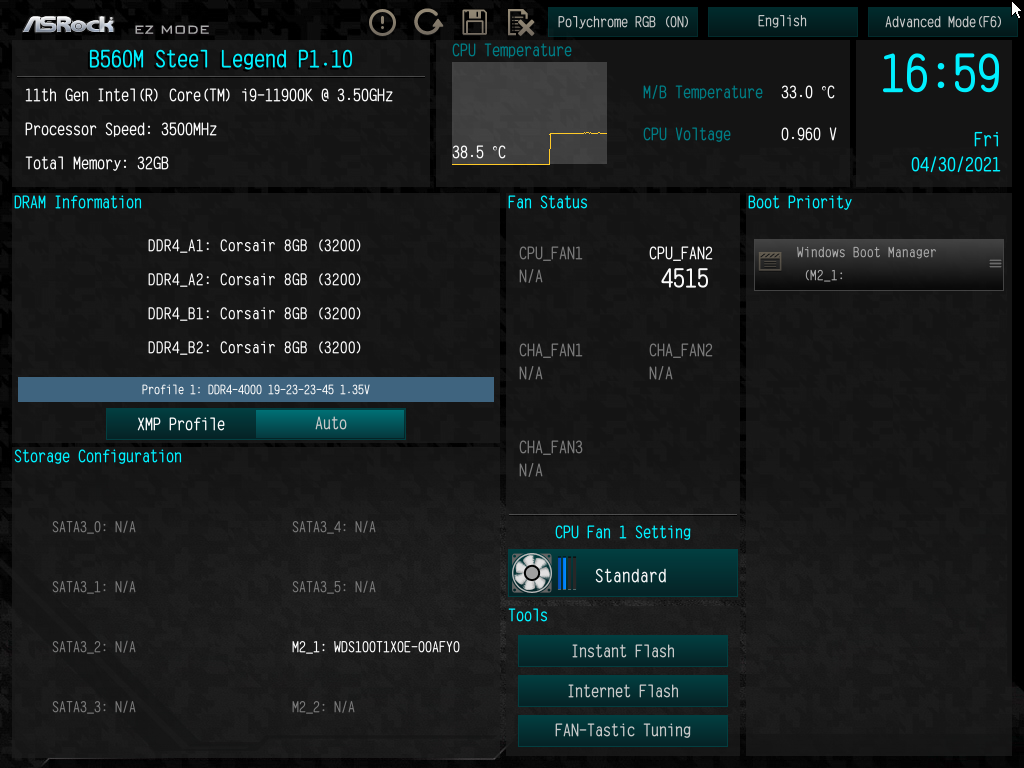
Task: Select Windows Boot Manager boot entry
Action: (x=878, y=264)
